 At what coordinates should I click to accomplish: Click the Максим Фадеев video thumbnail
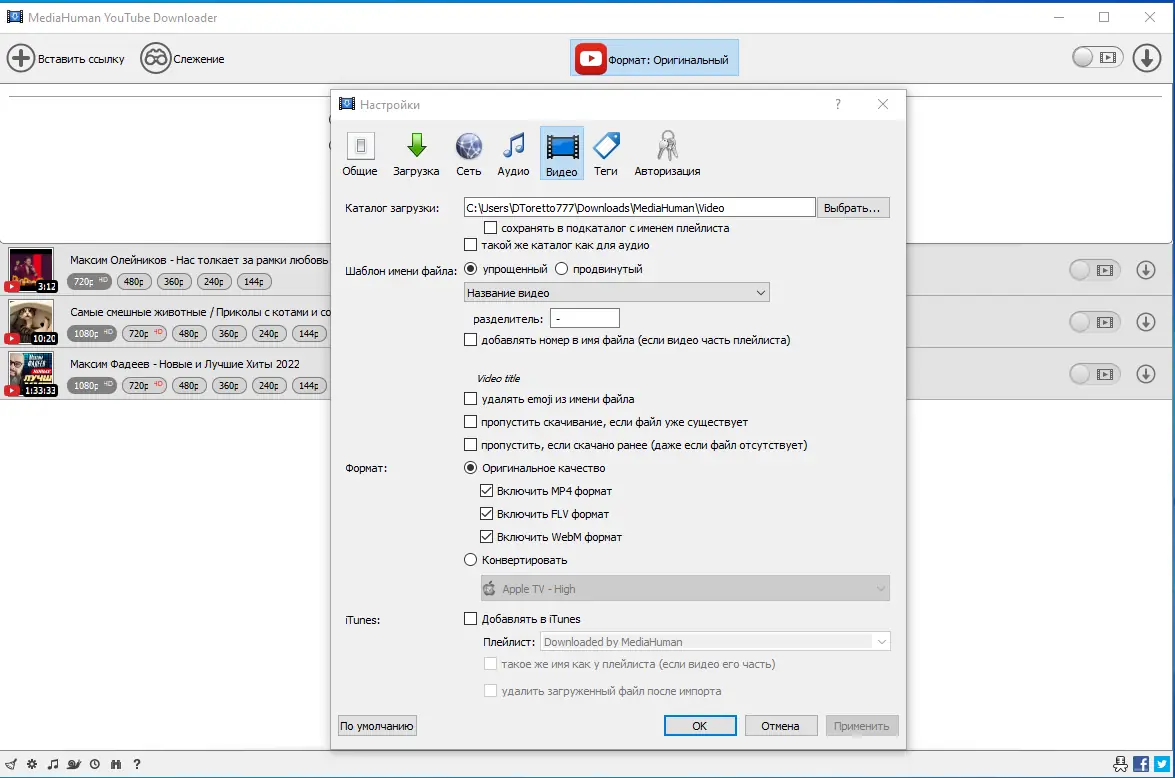[31, 373]
